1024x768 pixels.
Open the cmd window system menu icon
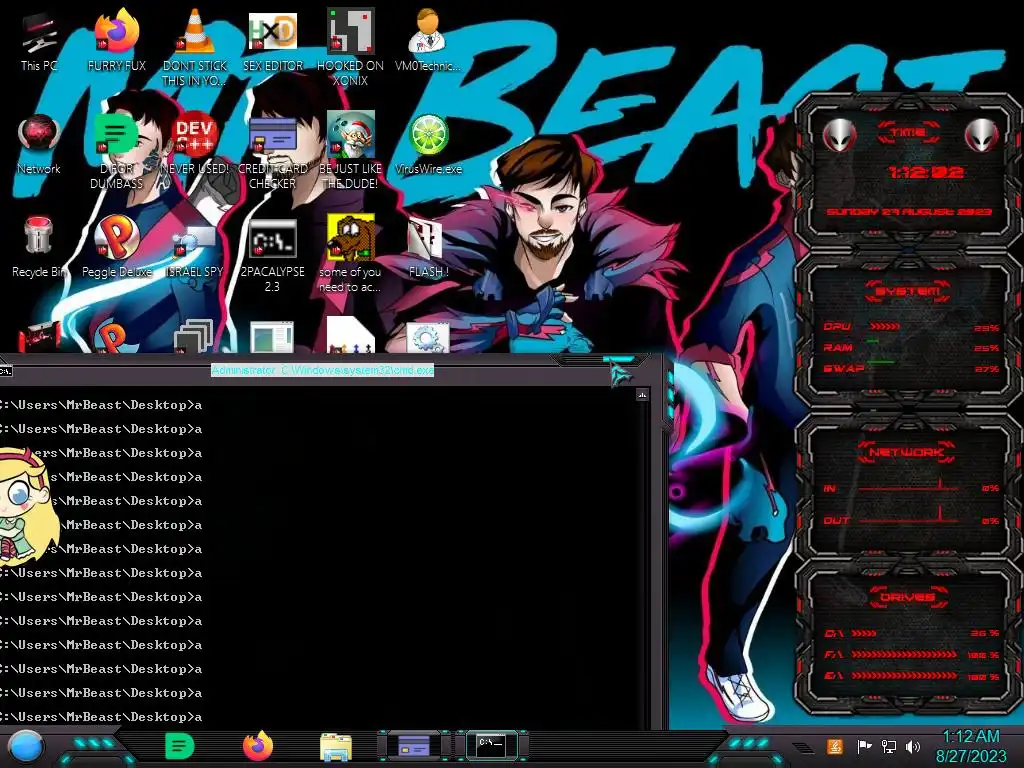6,371
